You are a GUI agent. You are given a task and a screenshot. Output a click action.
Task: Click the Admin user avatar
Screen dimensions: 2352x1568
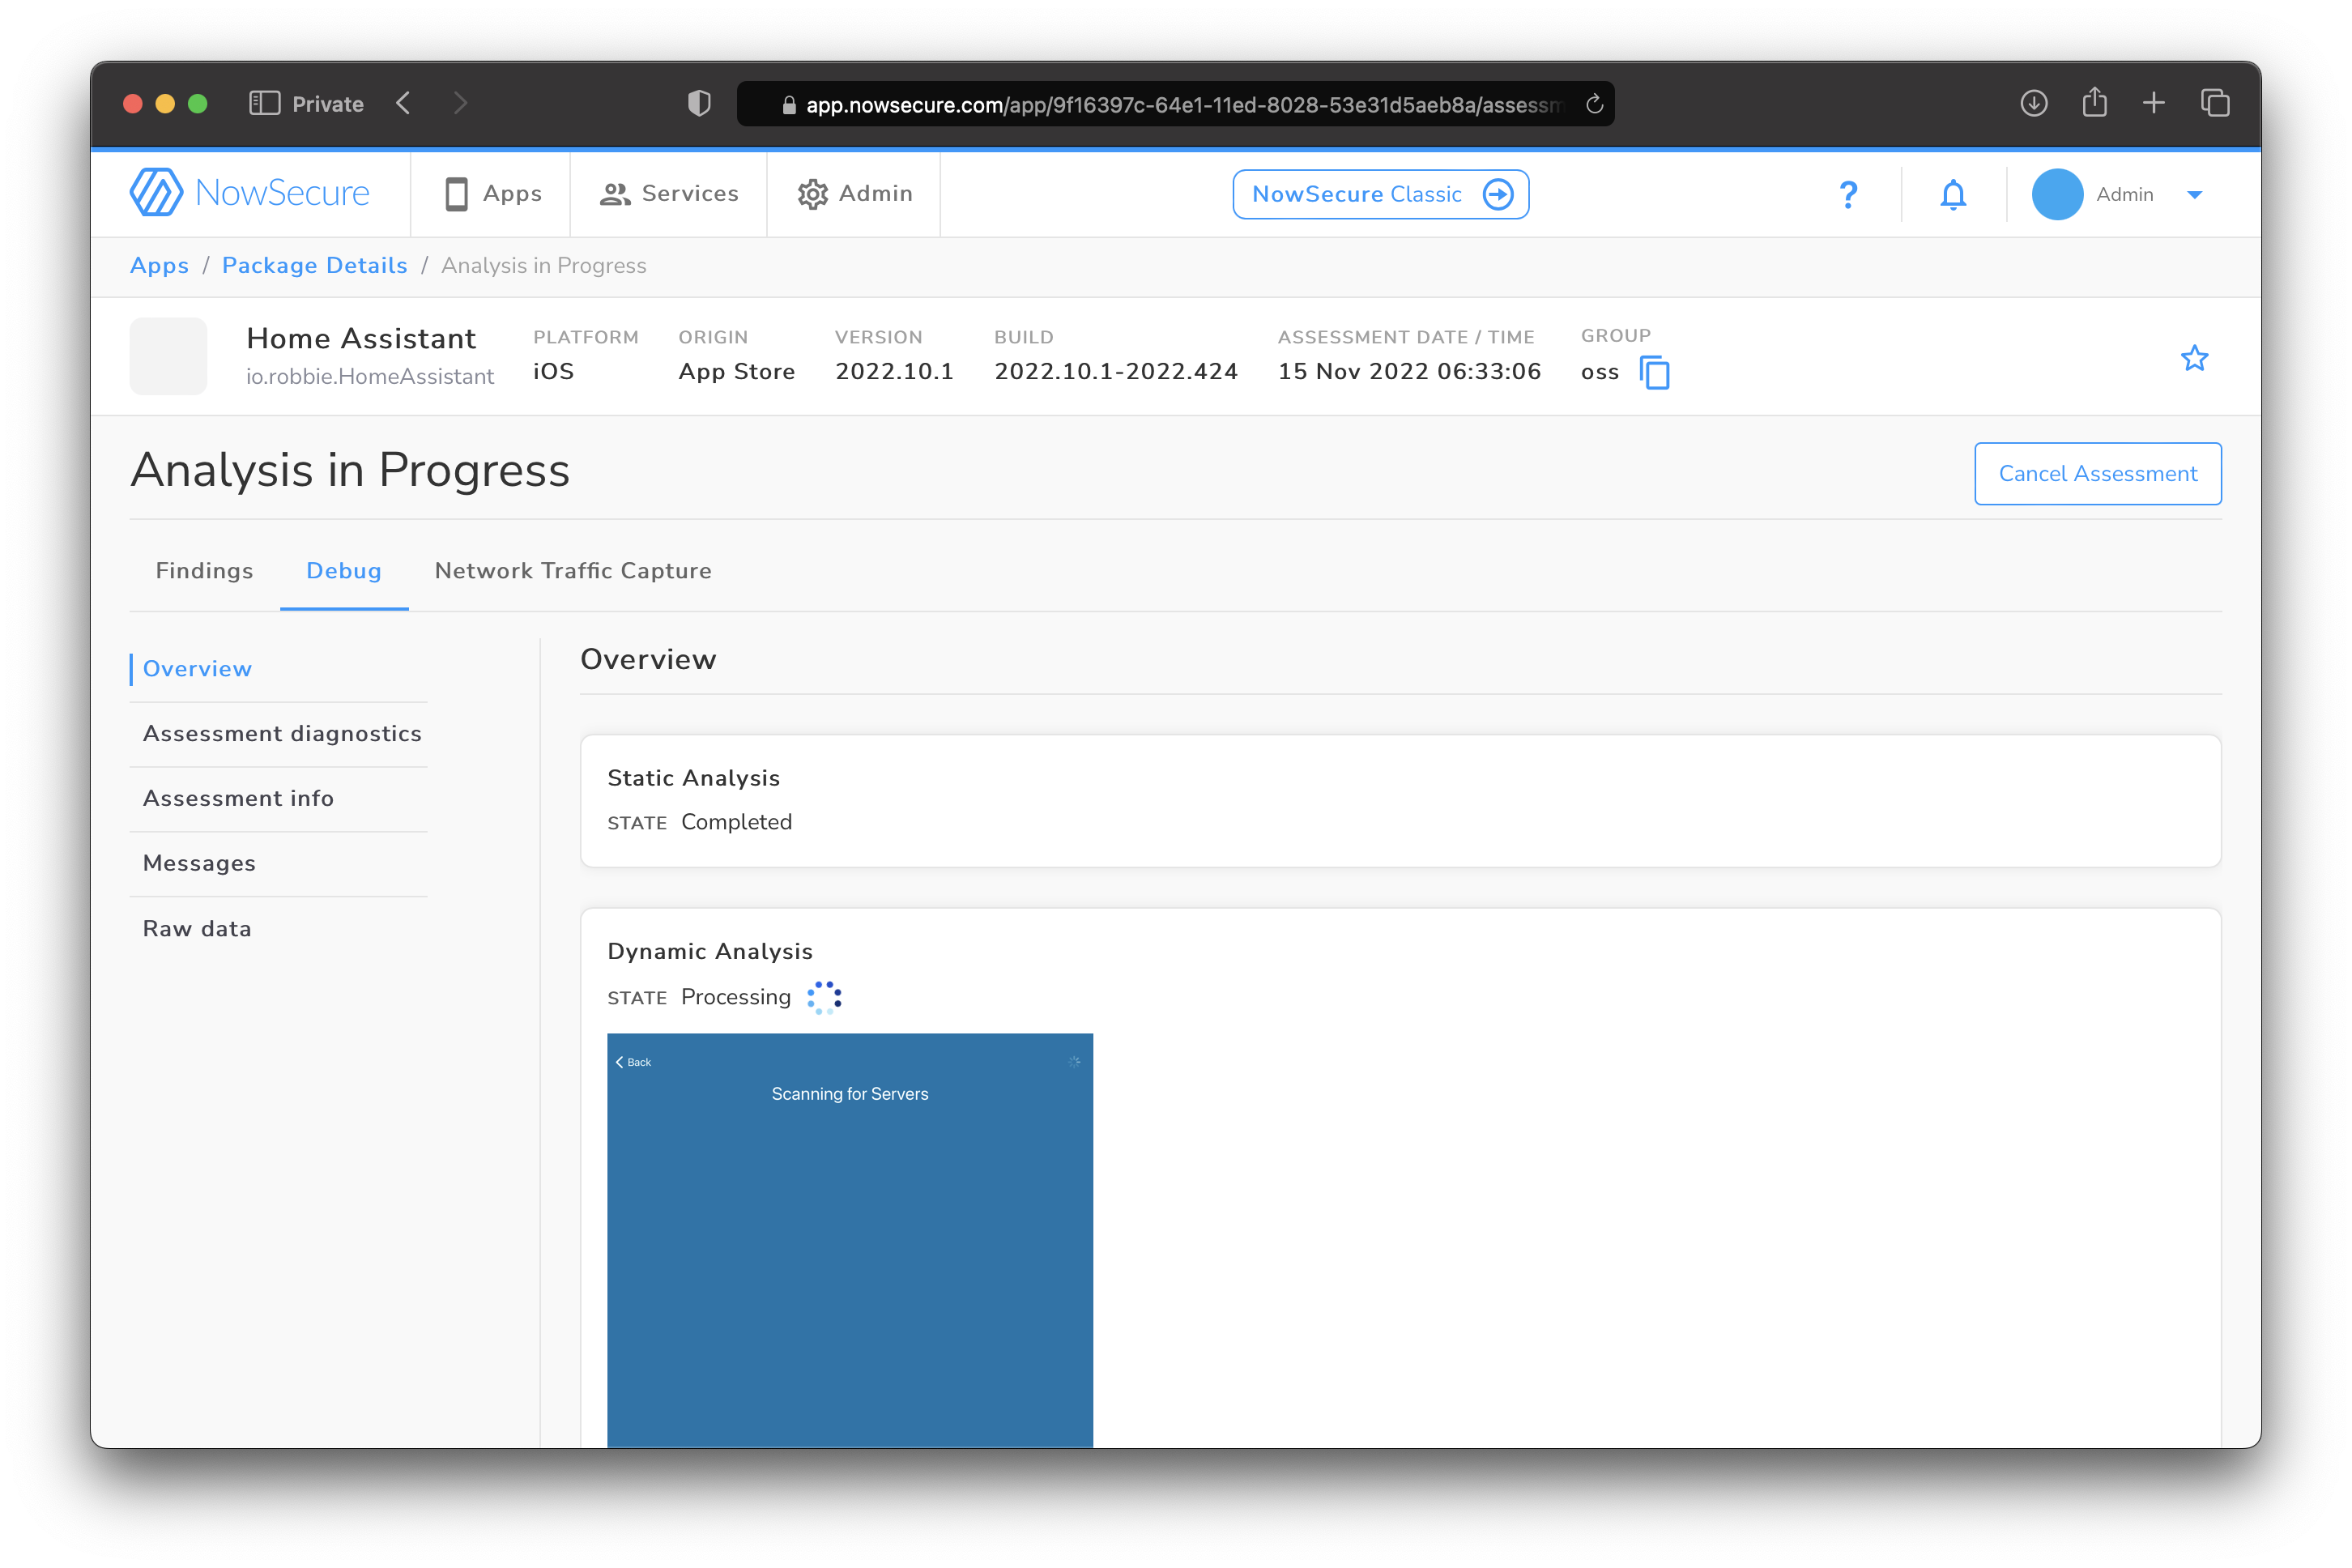[2057, 194]
